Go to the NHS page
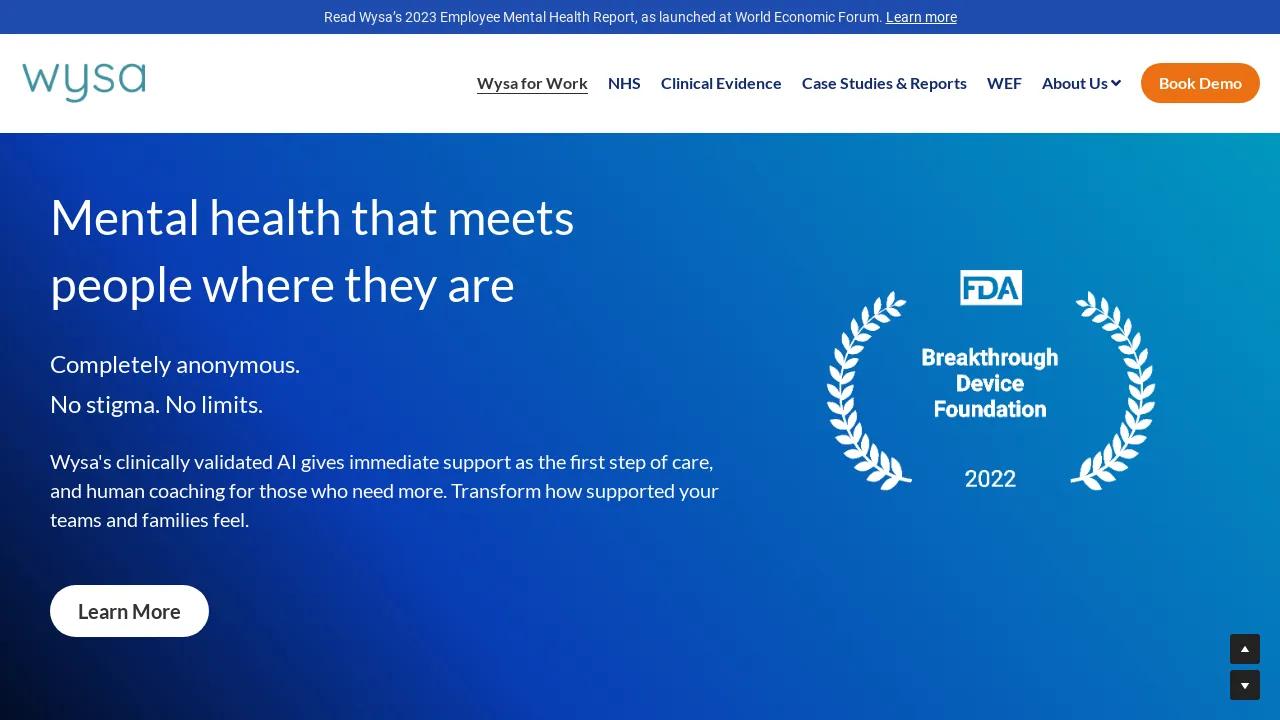The width and height of the screenshot is (1280, 720). (624, 83)
